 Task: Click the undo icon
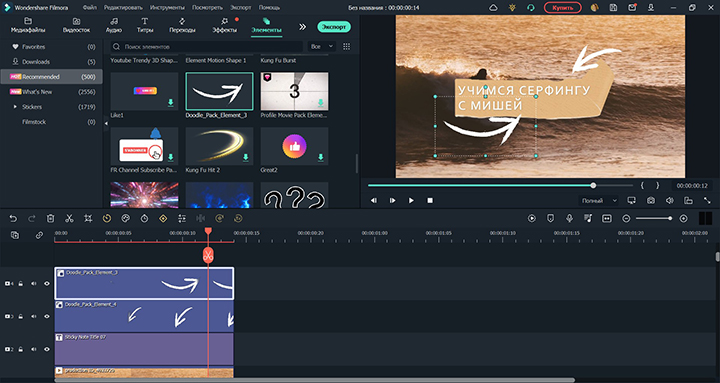(x=13, y=219)
